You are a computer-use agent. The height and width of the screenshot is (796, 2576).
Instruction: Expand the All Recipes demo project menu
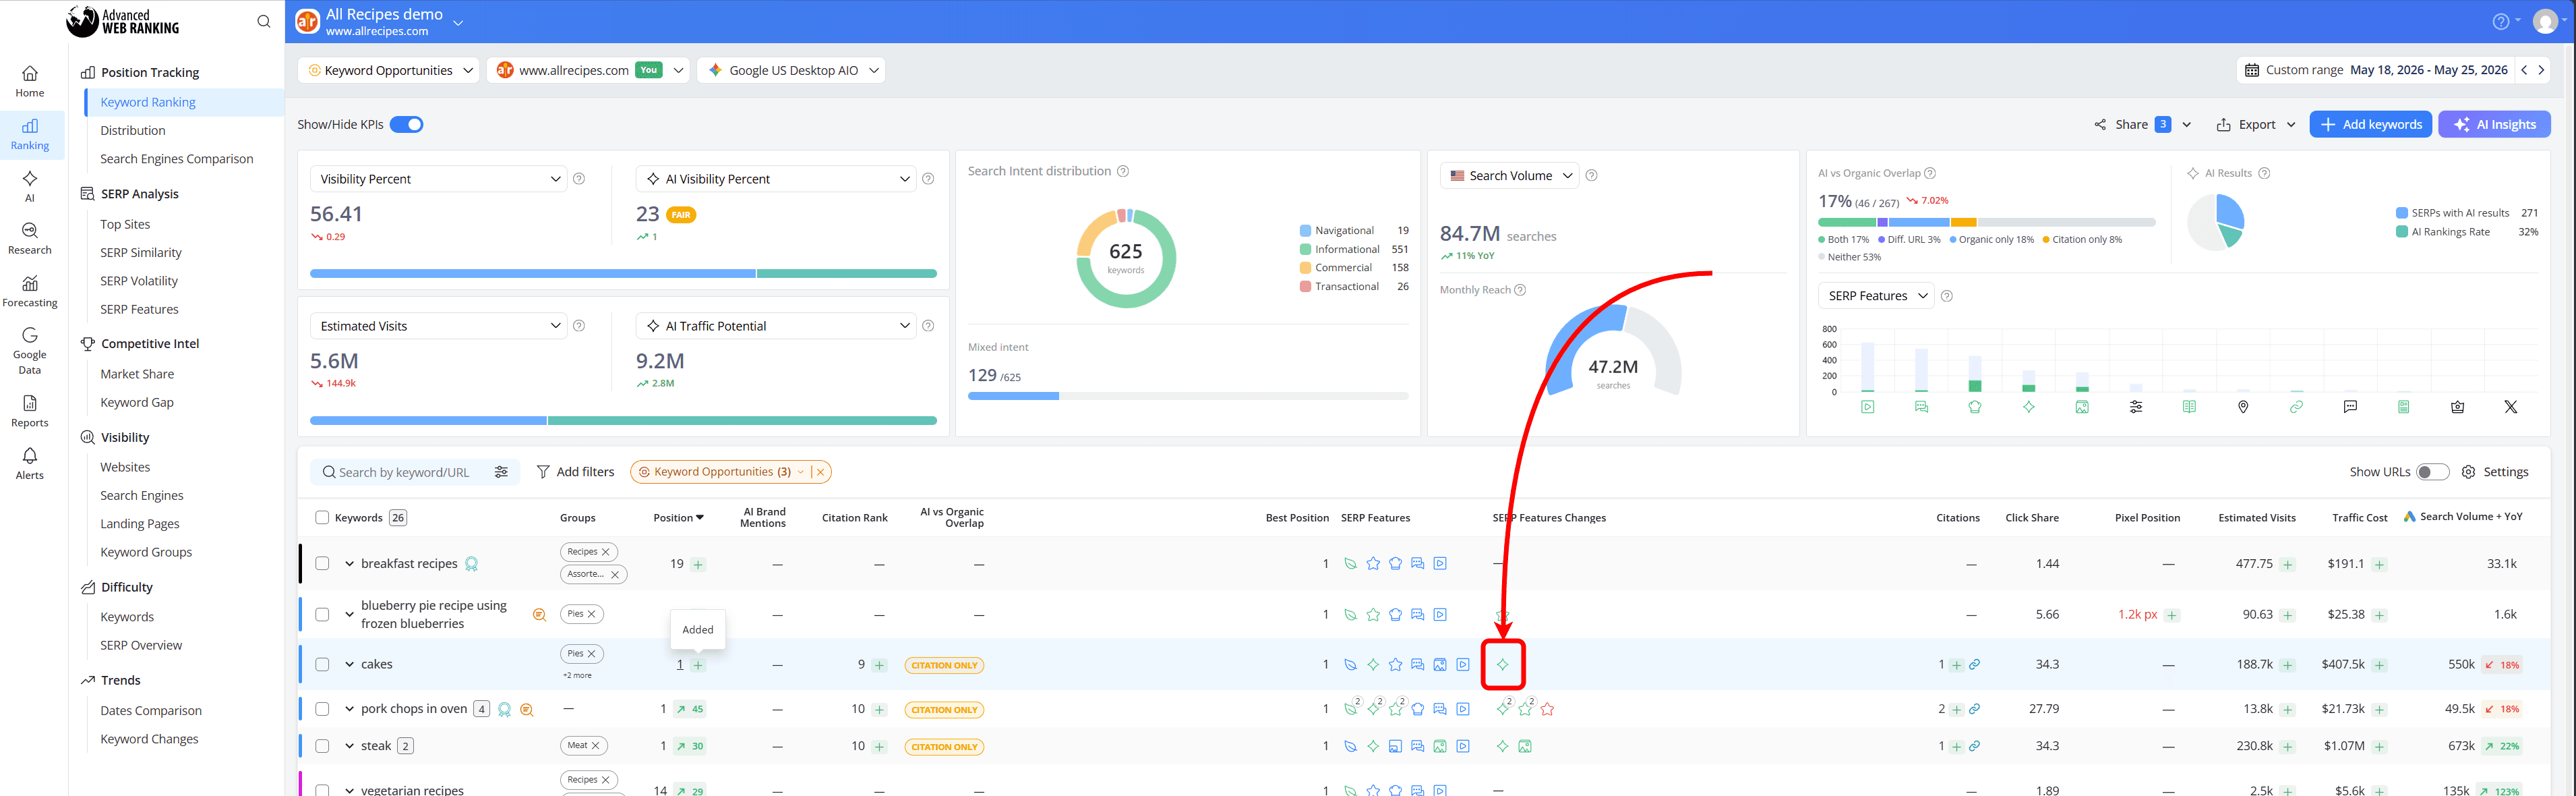pos(458,22)
